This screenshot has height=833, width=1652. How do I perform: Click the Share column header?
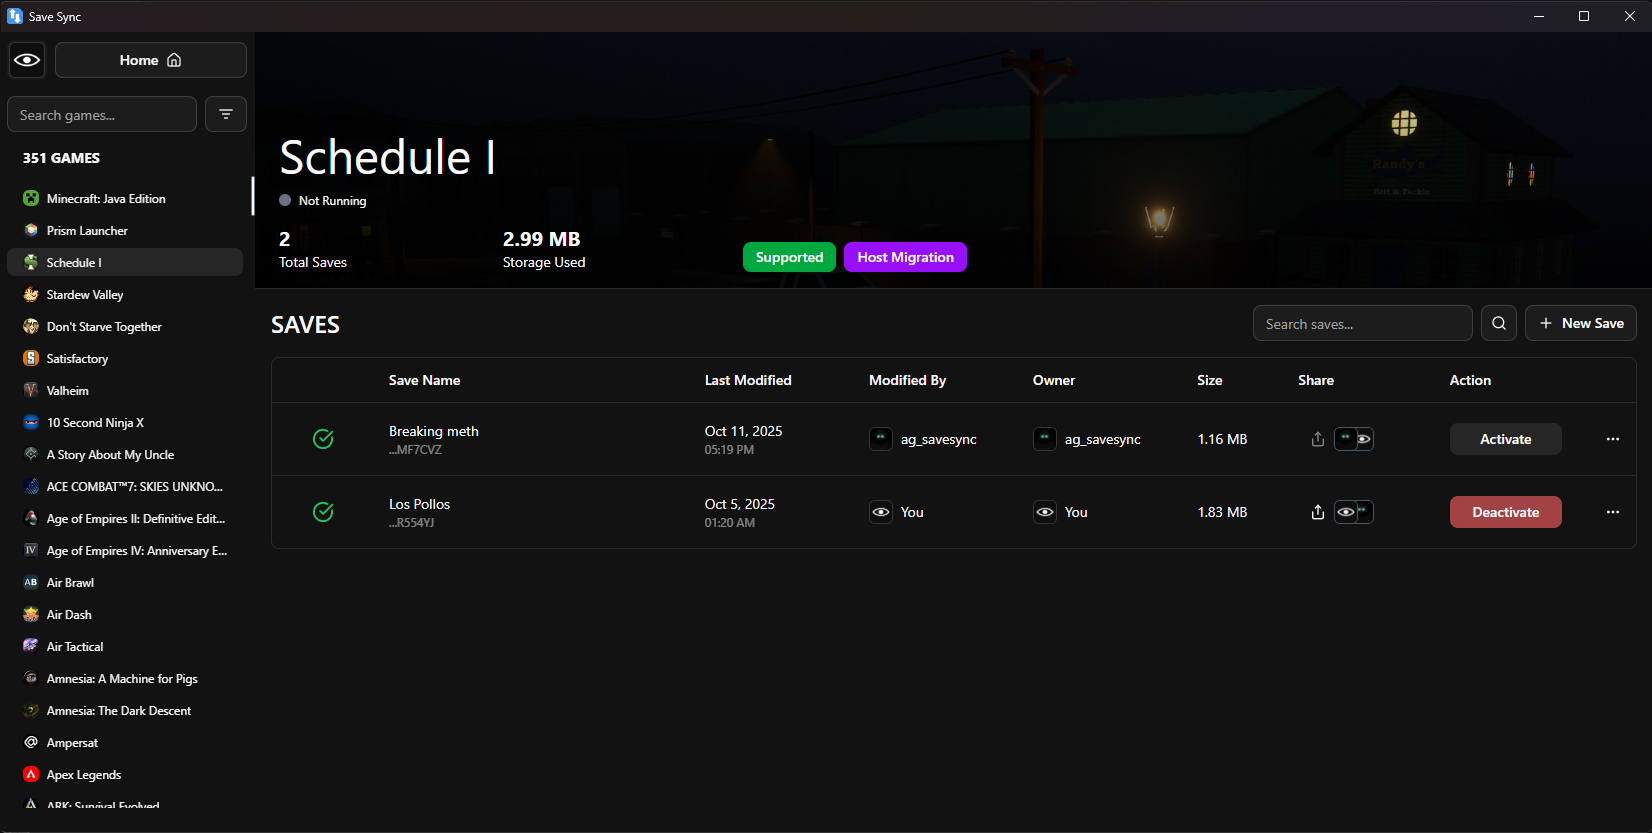tap(1316, 380)
